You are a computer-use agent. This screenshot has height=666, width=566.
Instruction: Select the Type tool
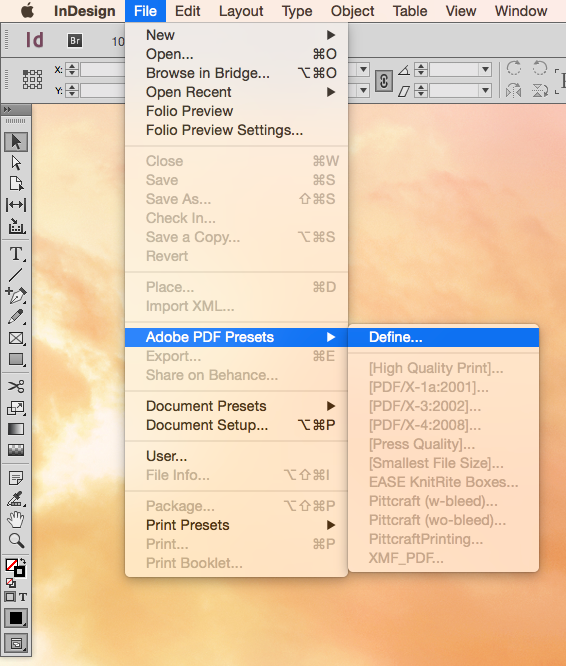click(16, 254)
